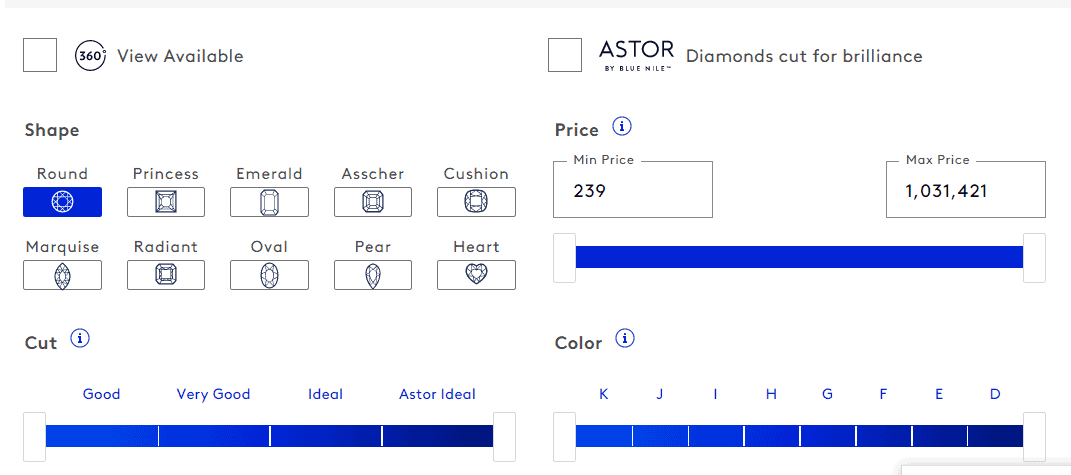Enable the 360° View Available checkbox
Viewport: 1071px width, 475px height.
pos(40,55)
